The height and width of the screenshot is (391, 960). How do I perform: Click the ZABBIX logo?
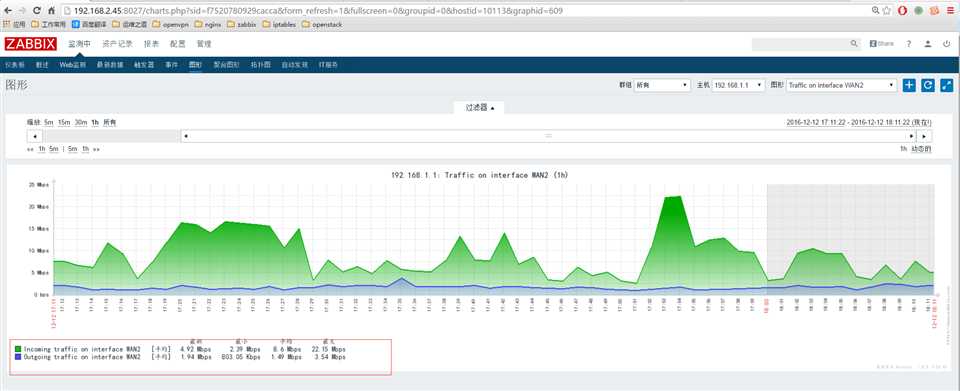31,44
